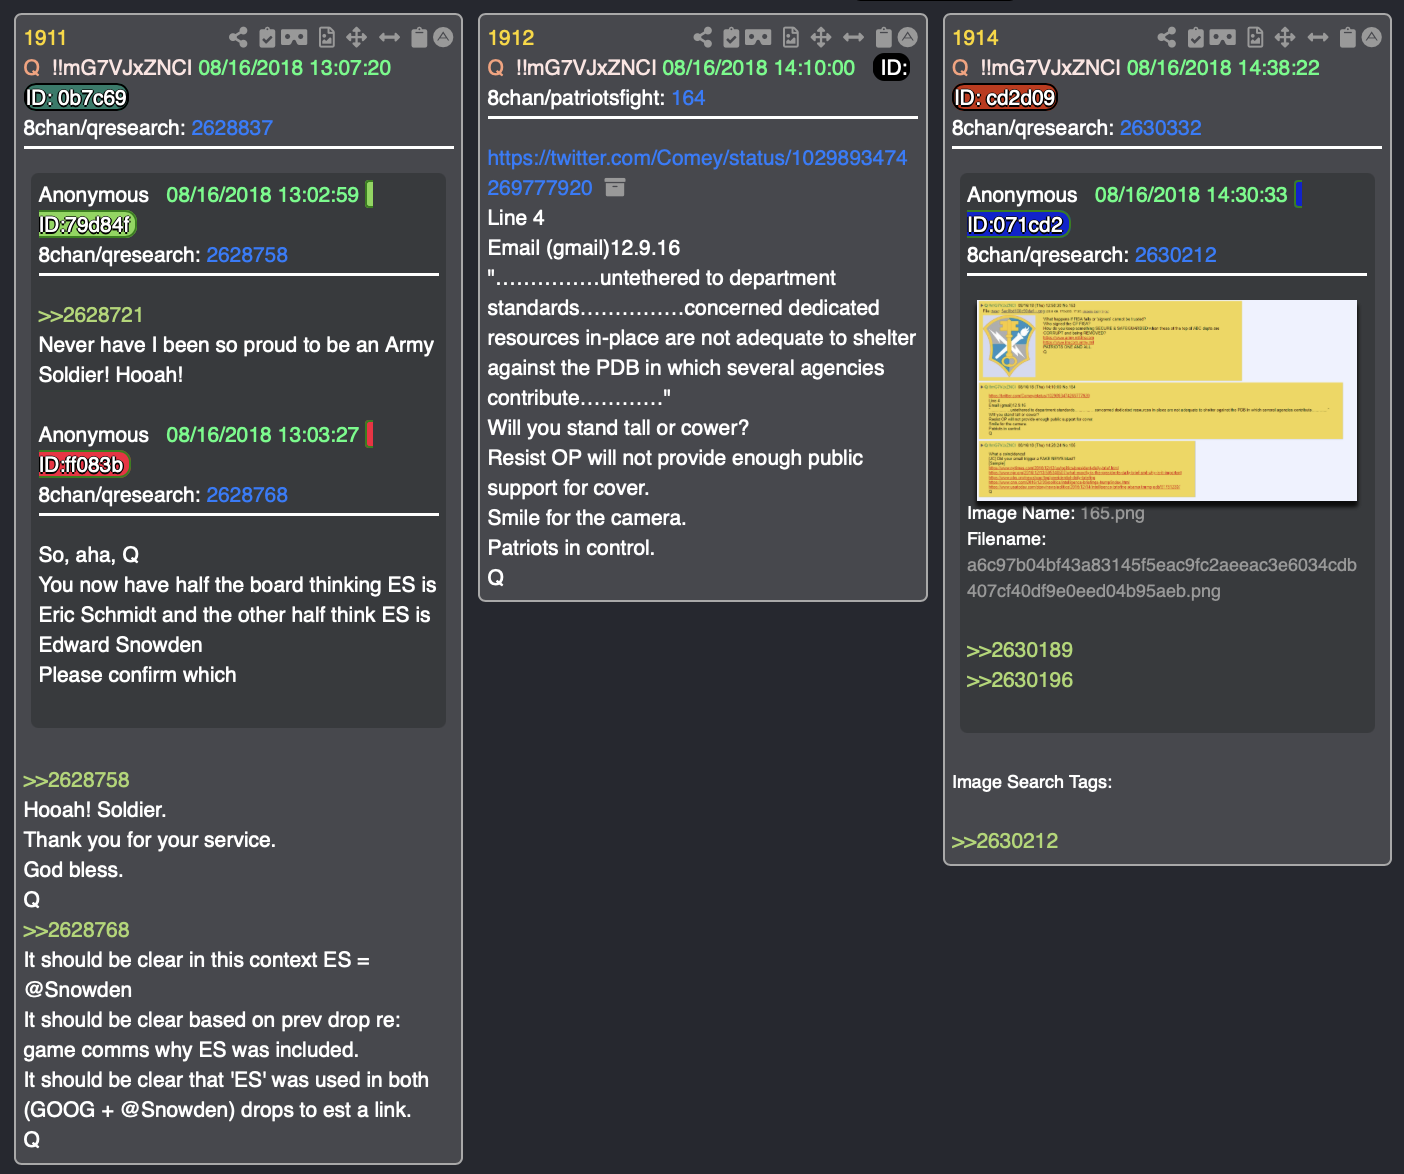Follow the >>2628721 reply reference
Image resolution: width=1404 pixels, height=1174 pixels.
pyautogui.click(x=91, y=315)
